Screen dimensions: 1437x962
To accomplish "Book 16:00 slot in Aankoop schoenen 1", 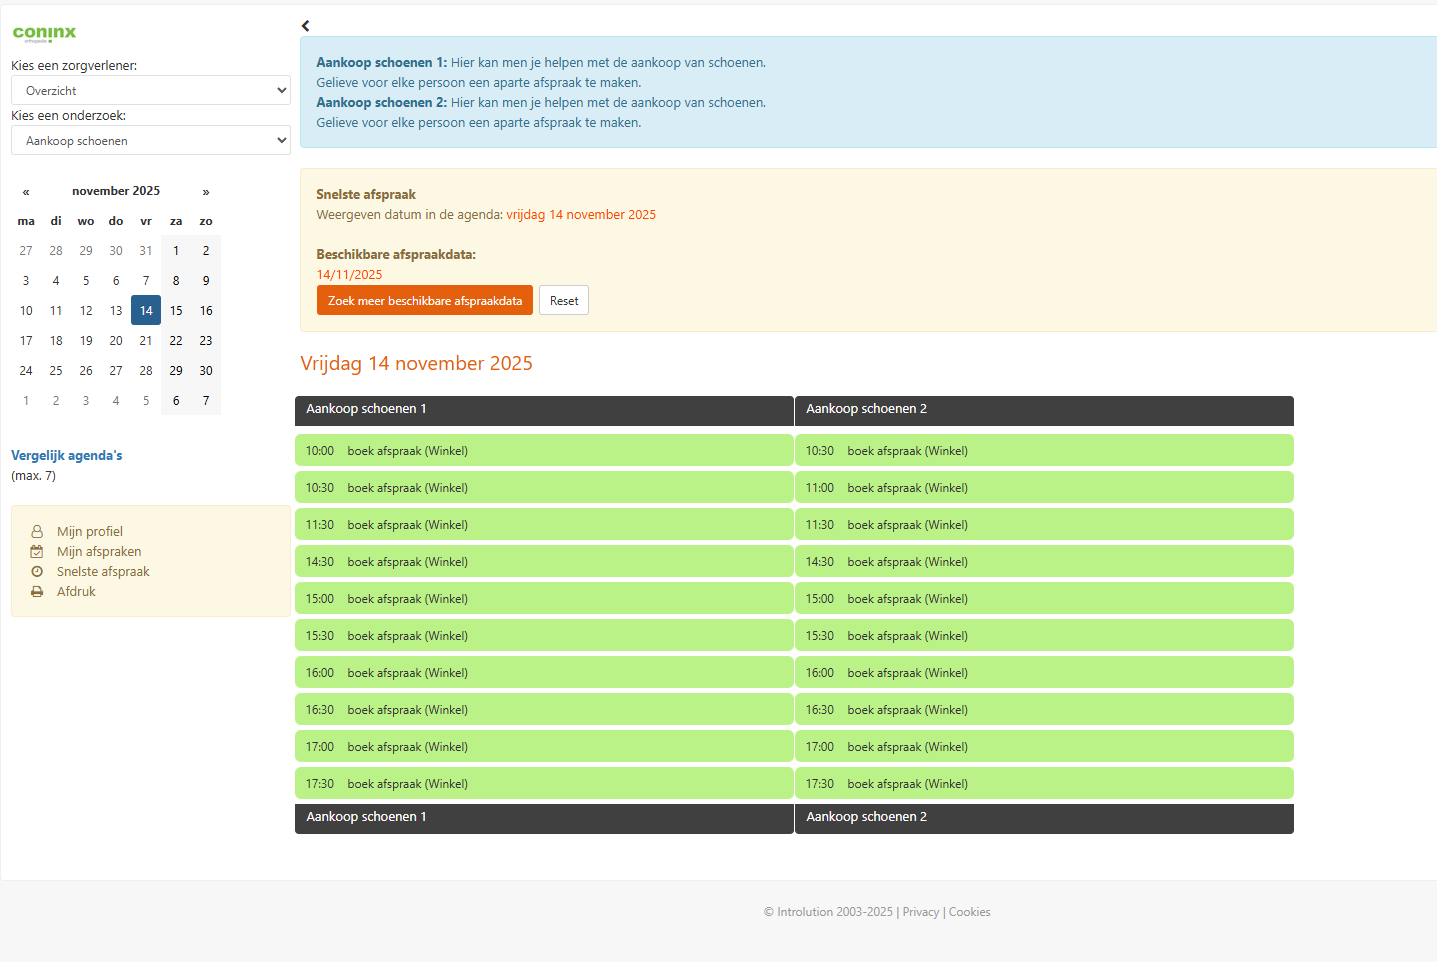I will click(x=544, y=673).
